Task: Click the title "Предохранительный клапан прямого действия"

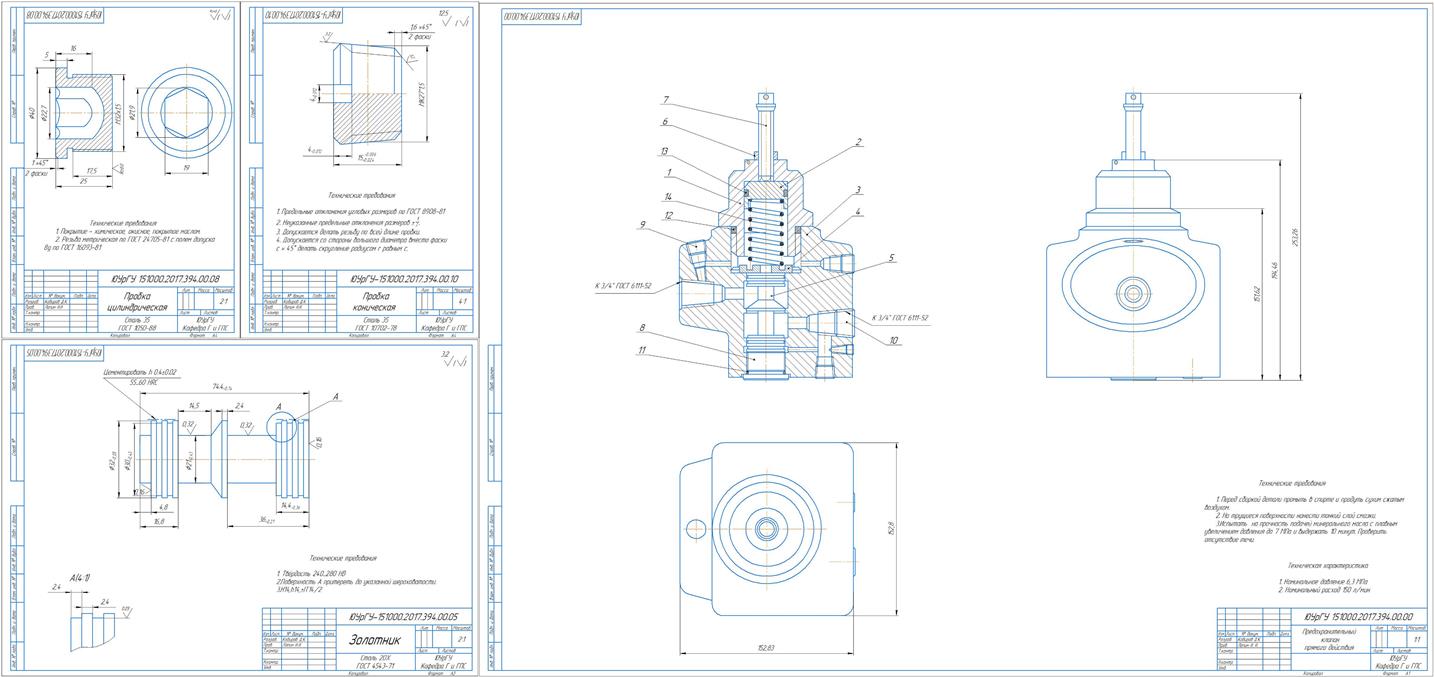Action: tap(1328, 640)
